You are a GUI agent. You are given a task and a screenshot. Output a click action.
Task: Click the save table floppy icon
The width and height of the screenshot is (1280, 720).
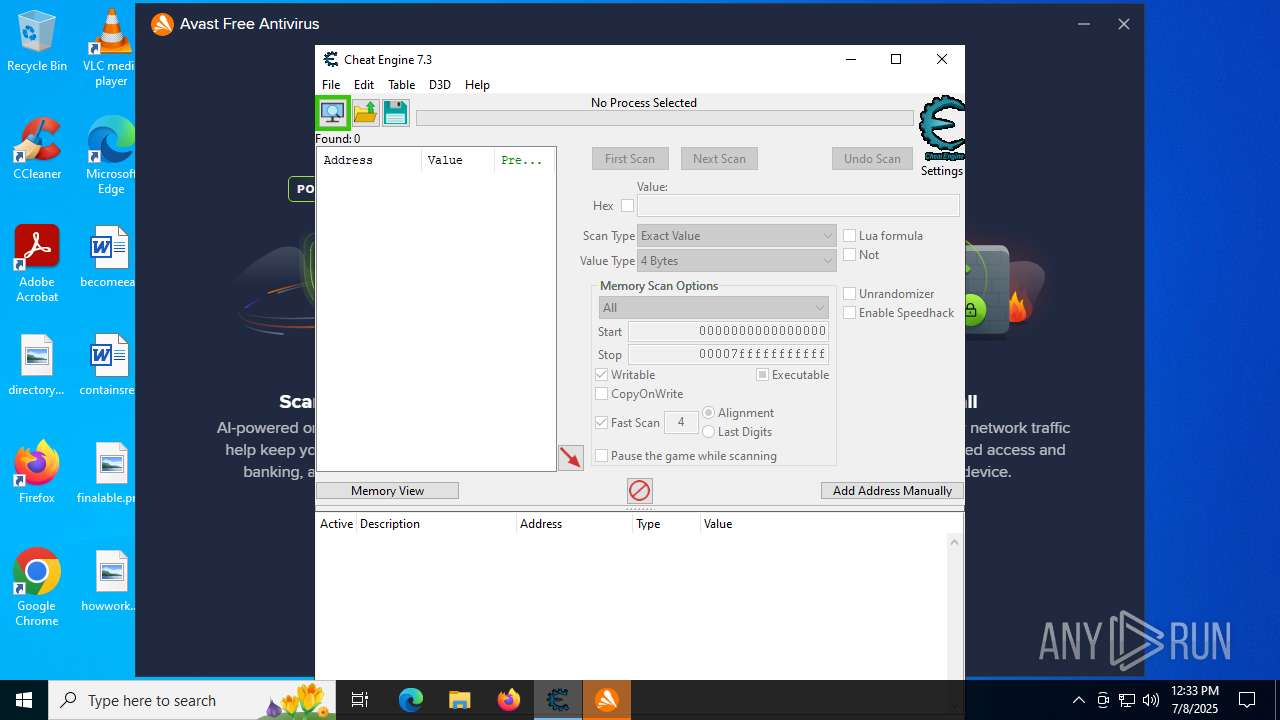(x=396, y=112)
